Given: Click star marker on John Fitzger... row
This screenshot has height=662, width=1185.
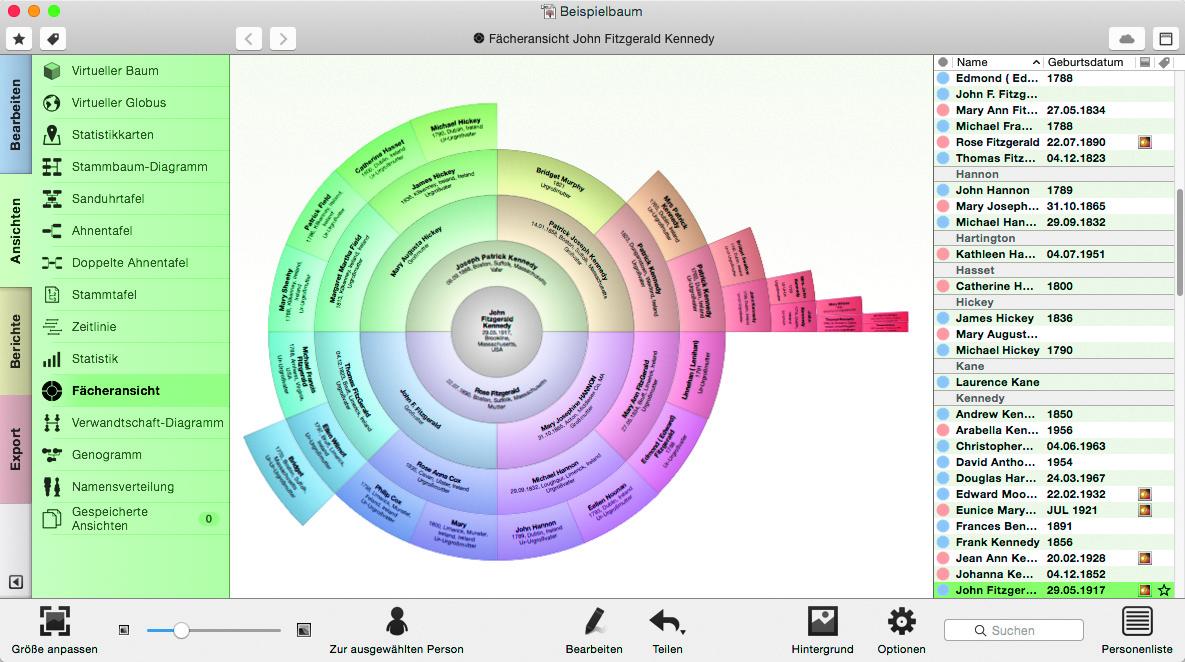Looking at the screenshot, I should point(1165,590).
